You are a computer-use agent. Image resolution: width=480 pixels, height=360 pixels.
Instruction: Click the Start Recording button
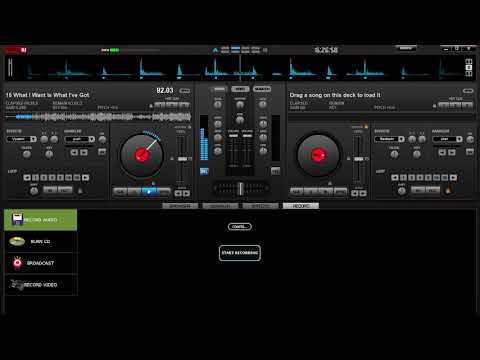pos(240,253)
